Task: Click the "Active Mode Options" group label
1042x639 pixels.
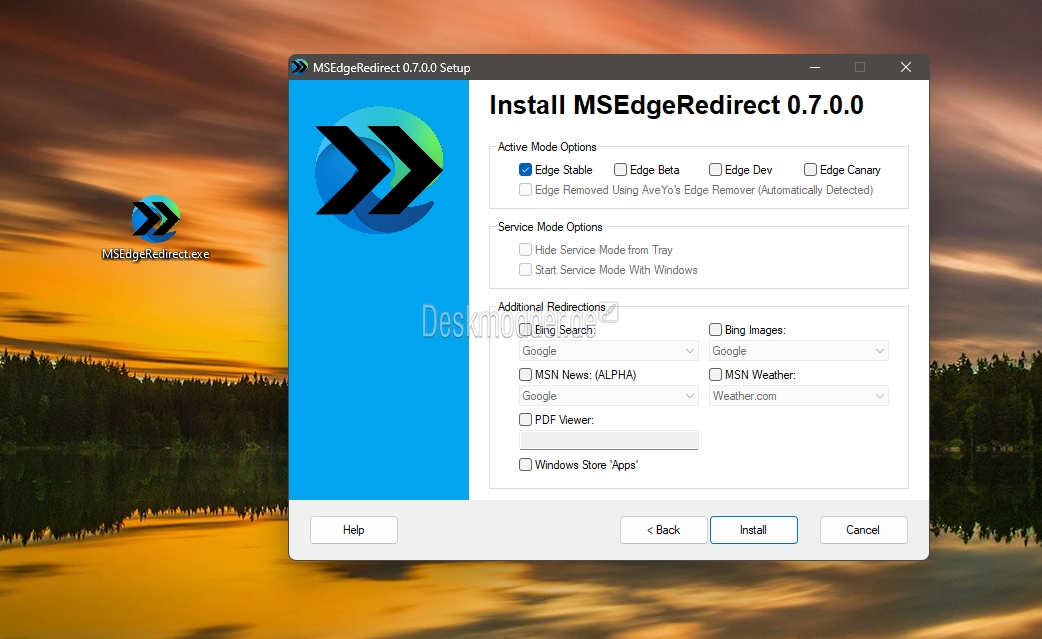Action: coord(547,147)
